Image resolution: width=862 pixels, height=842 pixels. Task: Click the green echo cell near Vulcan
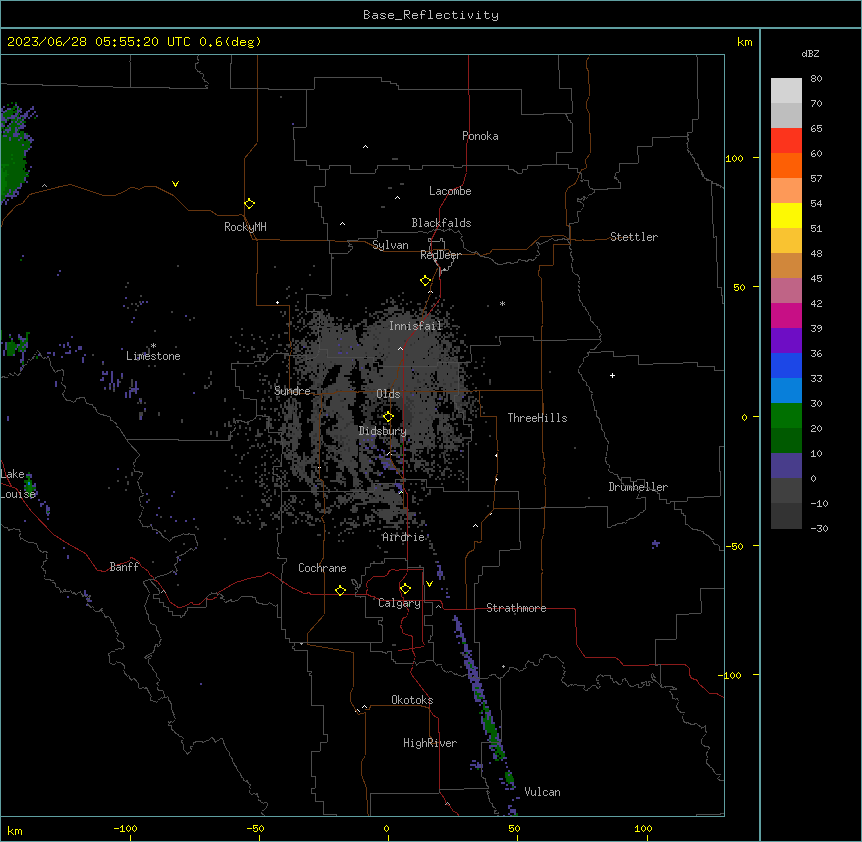click(x=509, y=777)
